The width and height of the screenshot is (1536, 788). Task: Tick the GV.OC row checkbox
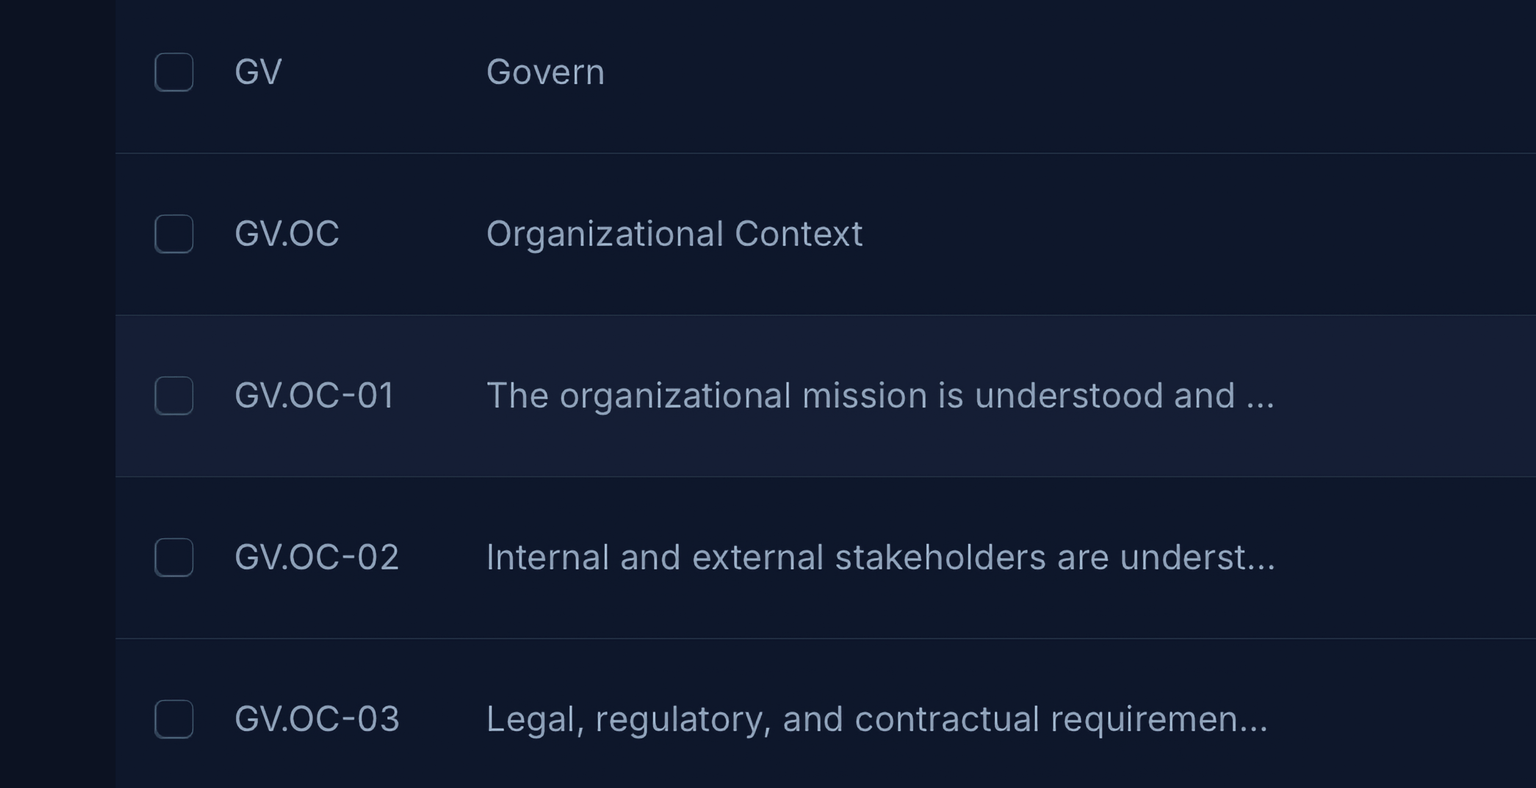174,234
